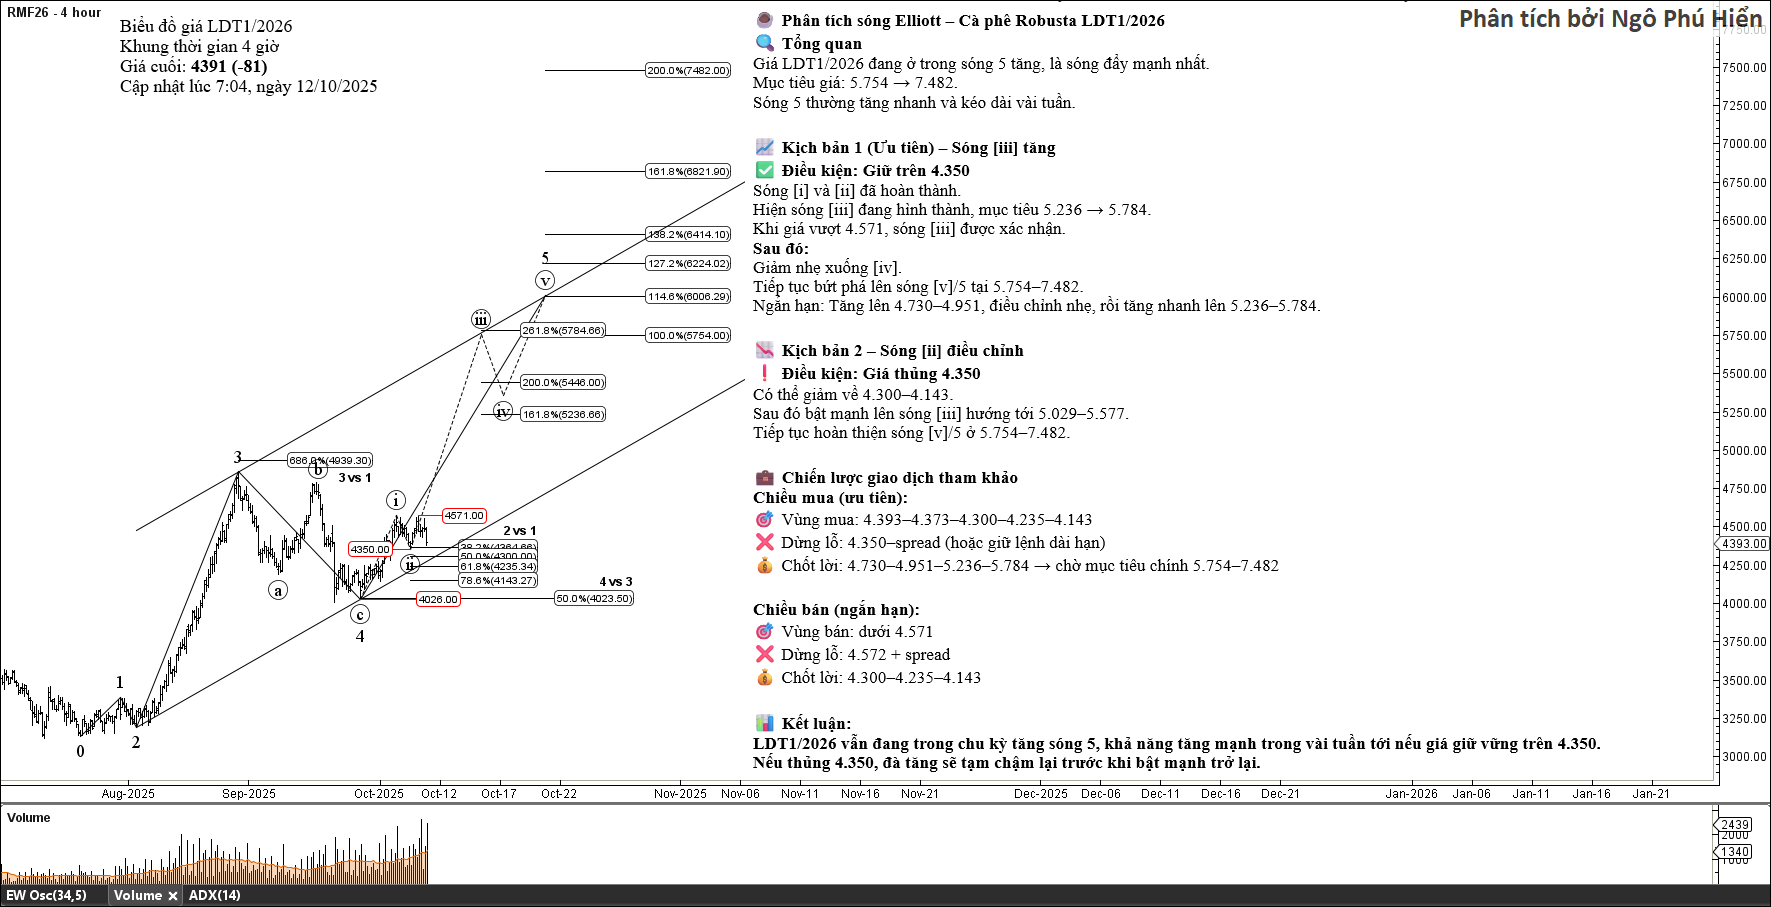
Task: Click the 4393.00 current price marker on axis
Action: point(1744,544)
